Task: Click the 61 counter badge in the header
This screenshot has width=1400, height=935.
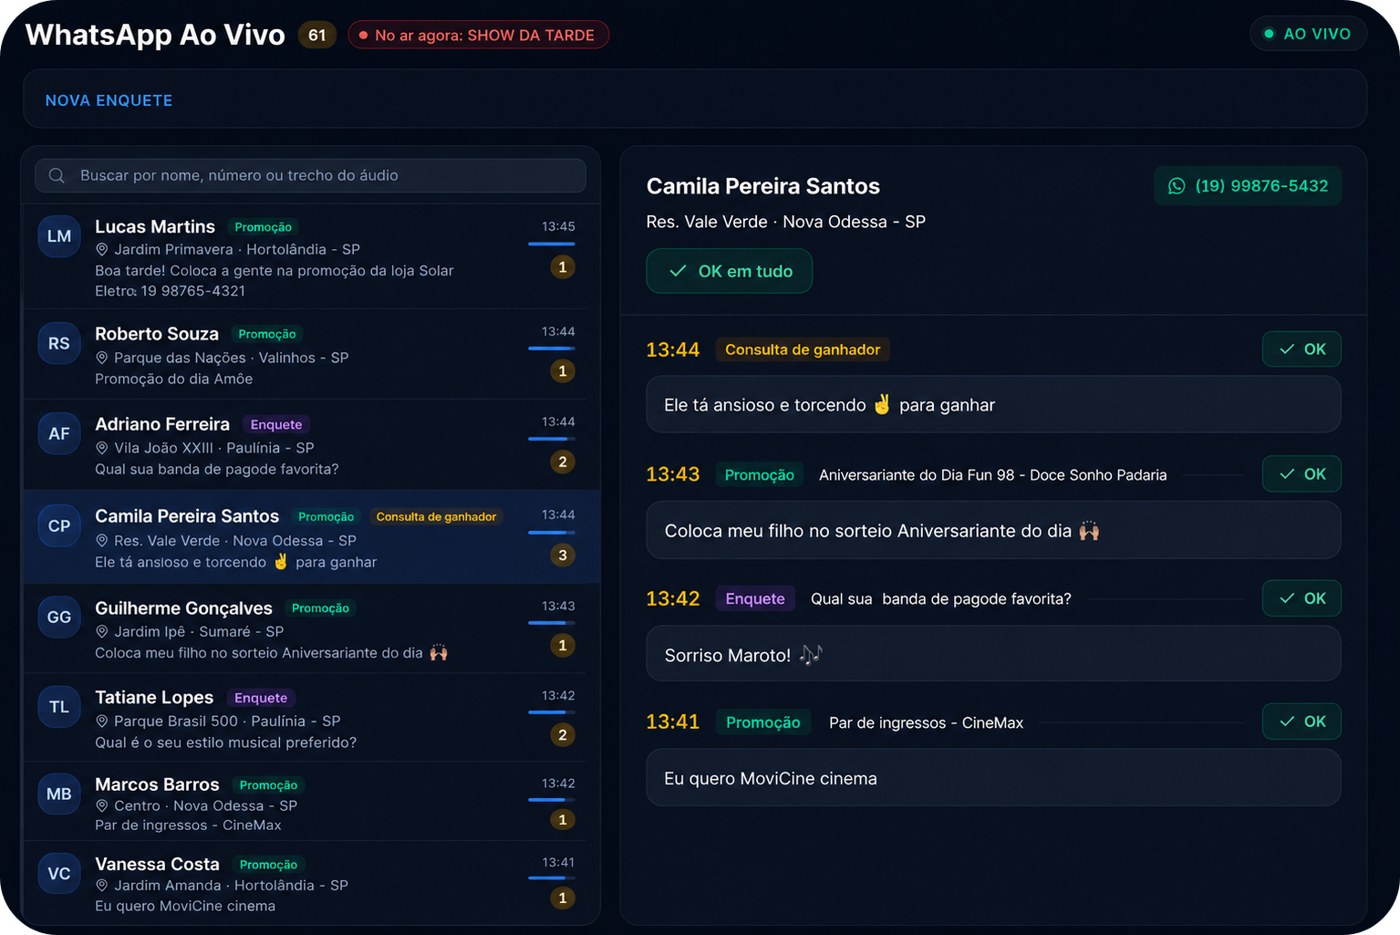Action: click(x=317, y=35)
